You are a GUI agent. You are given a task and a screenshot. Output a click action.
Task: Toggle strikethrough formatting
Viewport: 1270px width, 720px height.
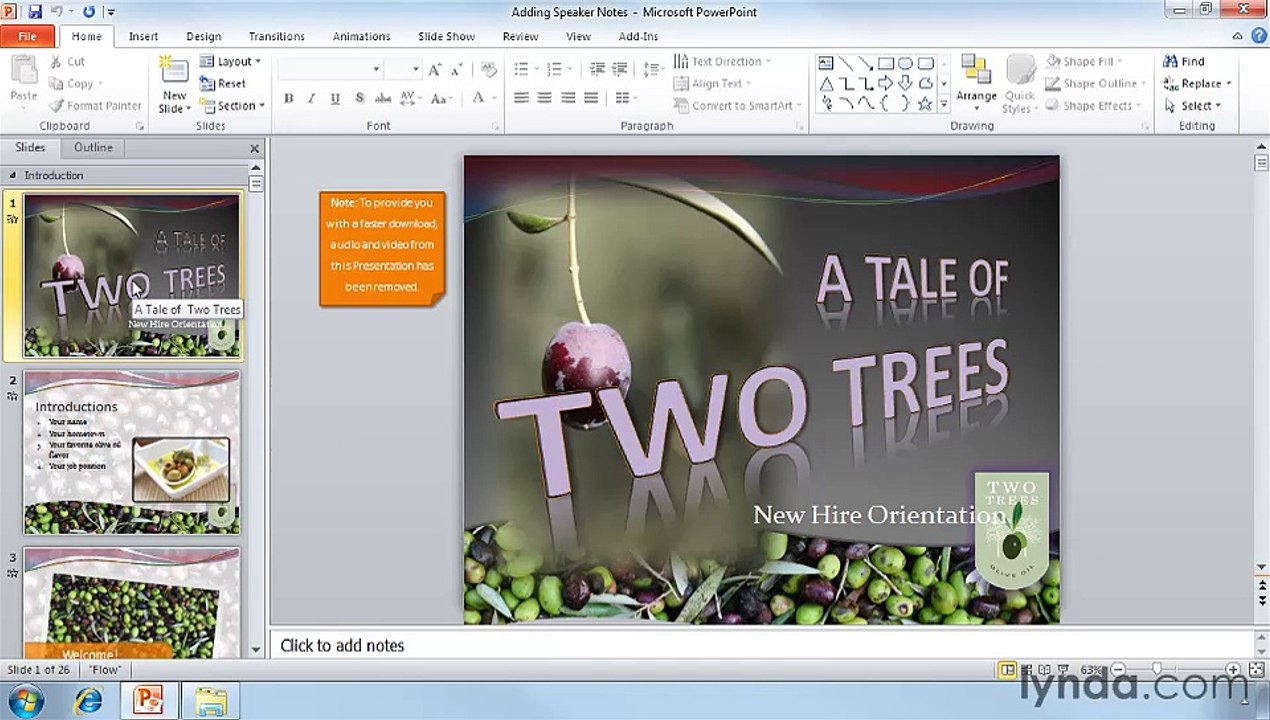(x=382, y=98)
